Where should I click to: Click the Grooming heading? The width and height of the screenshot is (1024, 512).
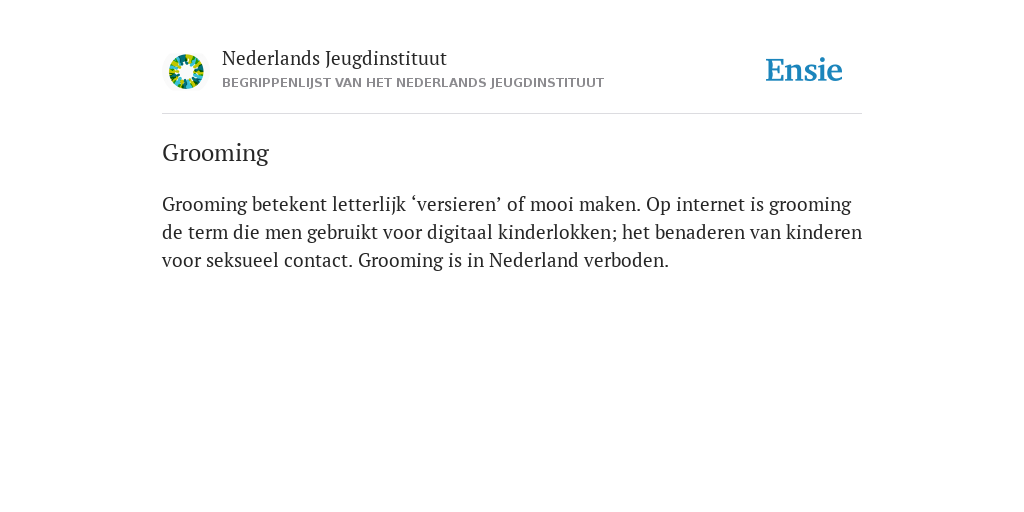[216, 153]
